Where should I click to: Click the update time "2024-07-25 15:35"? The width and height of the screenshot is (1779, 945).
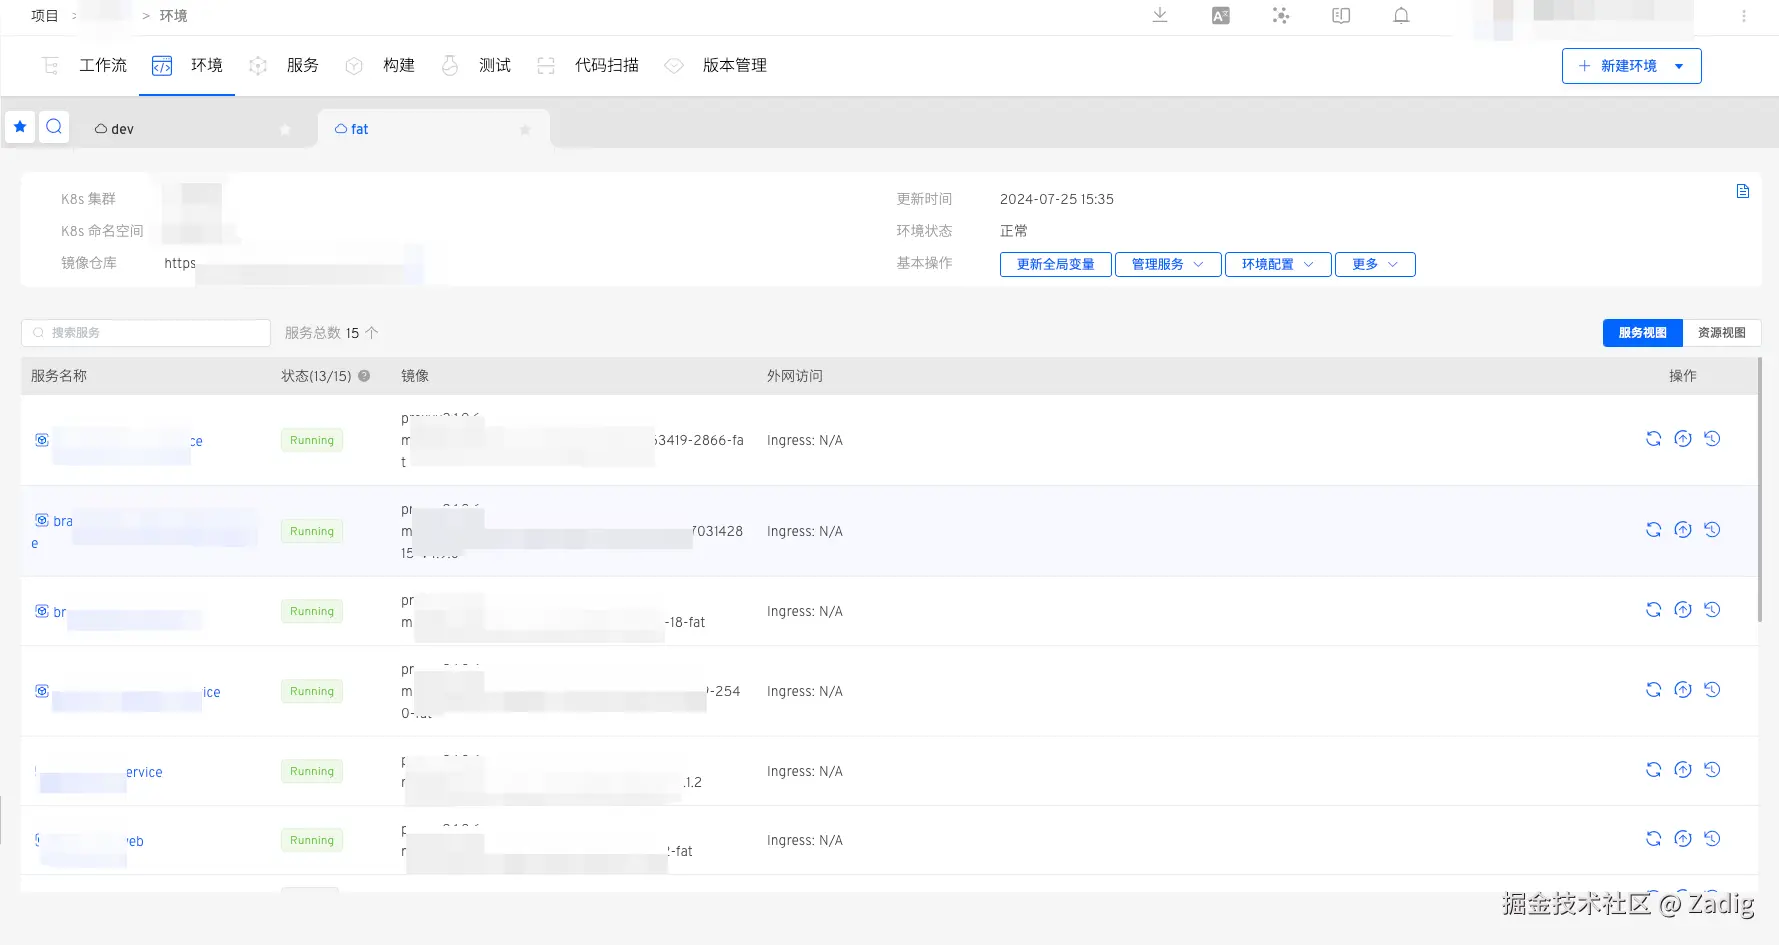(1057, 199)
